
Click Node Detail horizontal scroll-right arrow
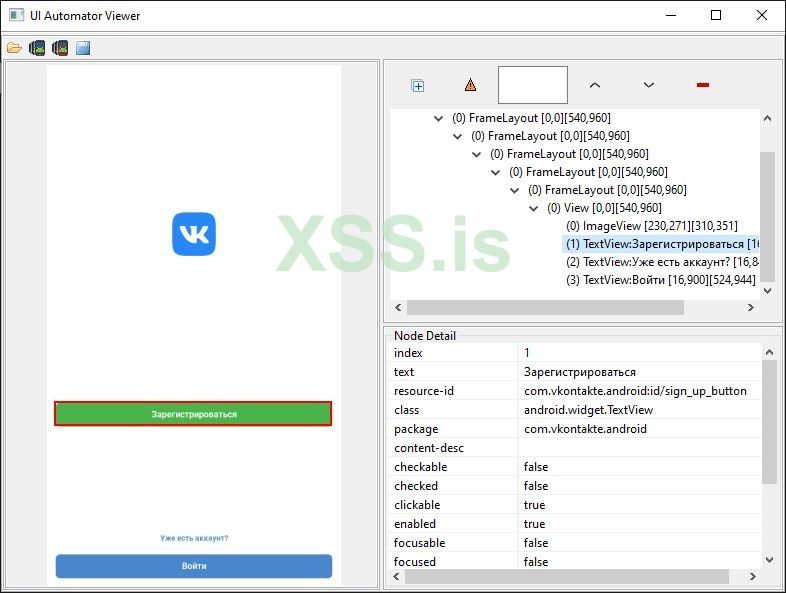pos(752,576)
